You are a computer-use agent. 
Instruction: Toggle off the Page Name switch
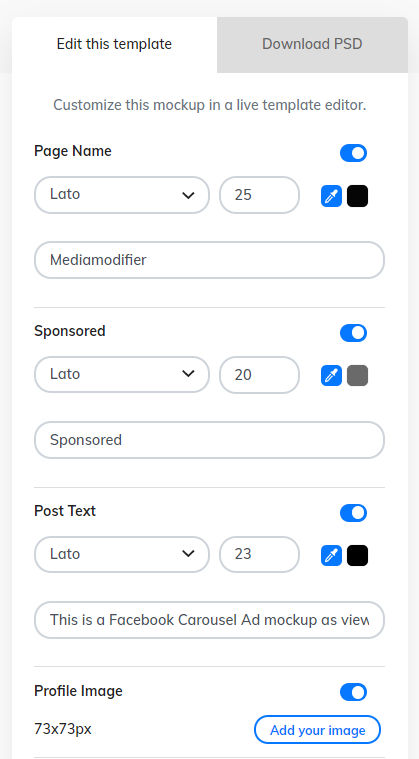point(354,153)
